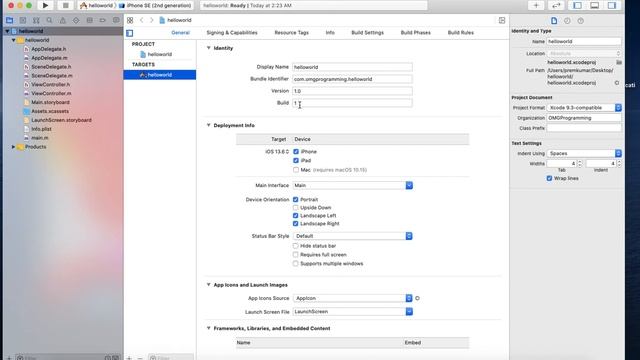Viewport: 640px width, 360px height.
Task: Switch to Build Rules tab
Action: click(460, 33)
